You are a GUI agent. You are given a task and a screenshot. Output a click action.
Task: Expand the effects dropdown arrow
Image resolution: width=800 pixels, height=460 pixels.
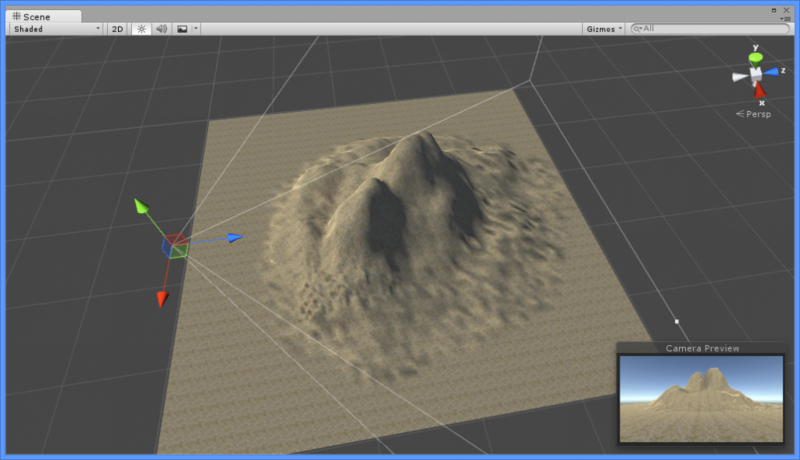point(196,29)
